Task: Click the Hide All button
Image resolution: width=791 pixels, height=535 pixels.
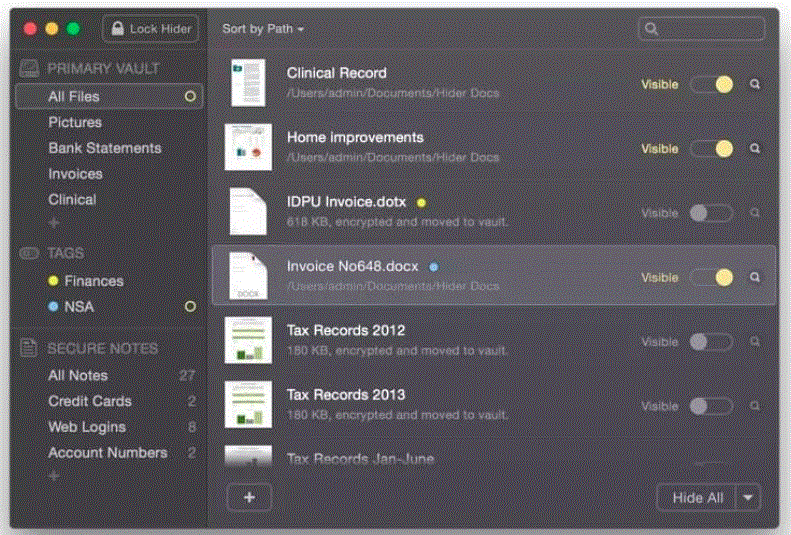Action: [x=697, y=498]
